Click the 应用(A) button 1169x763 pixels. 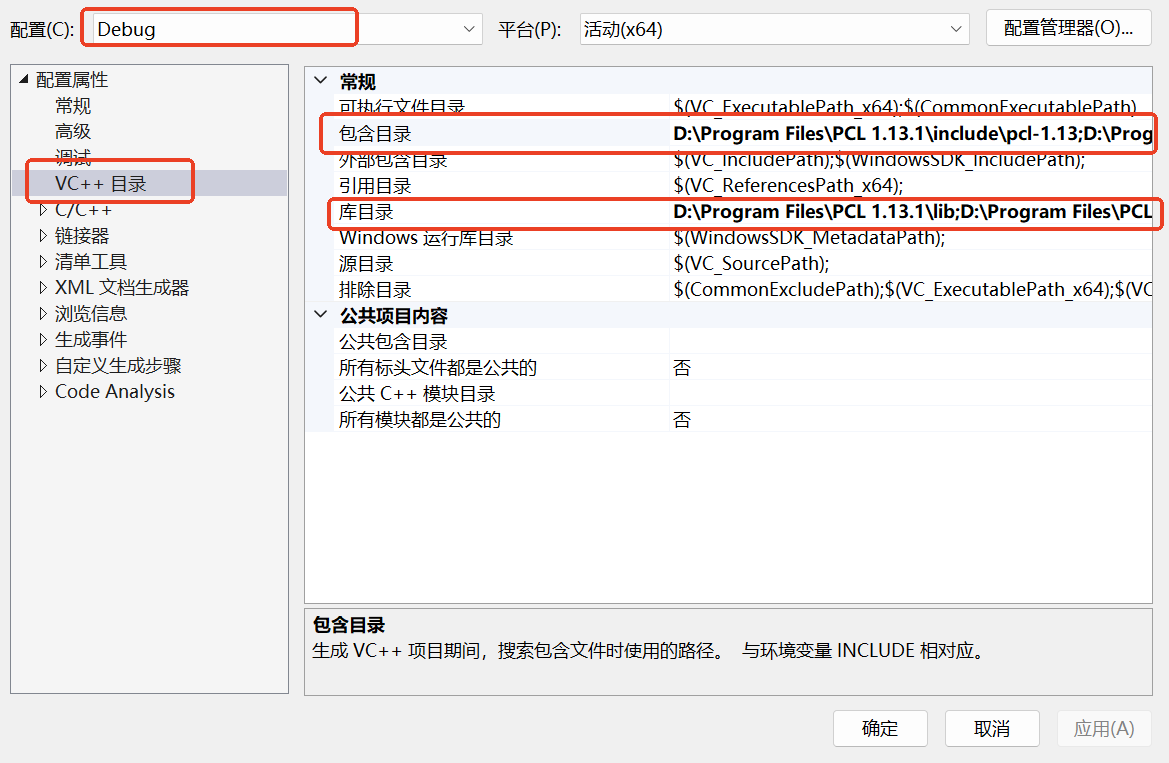click(x=1104, y=728)
